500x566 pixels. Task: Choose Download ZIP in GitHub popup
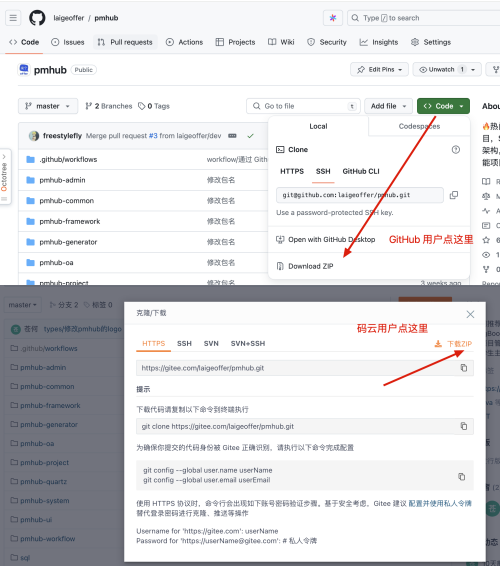coord(305,266)
